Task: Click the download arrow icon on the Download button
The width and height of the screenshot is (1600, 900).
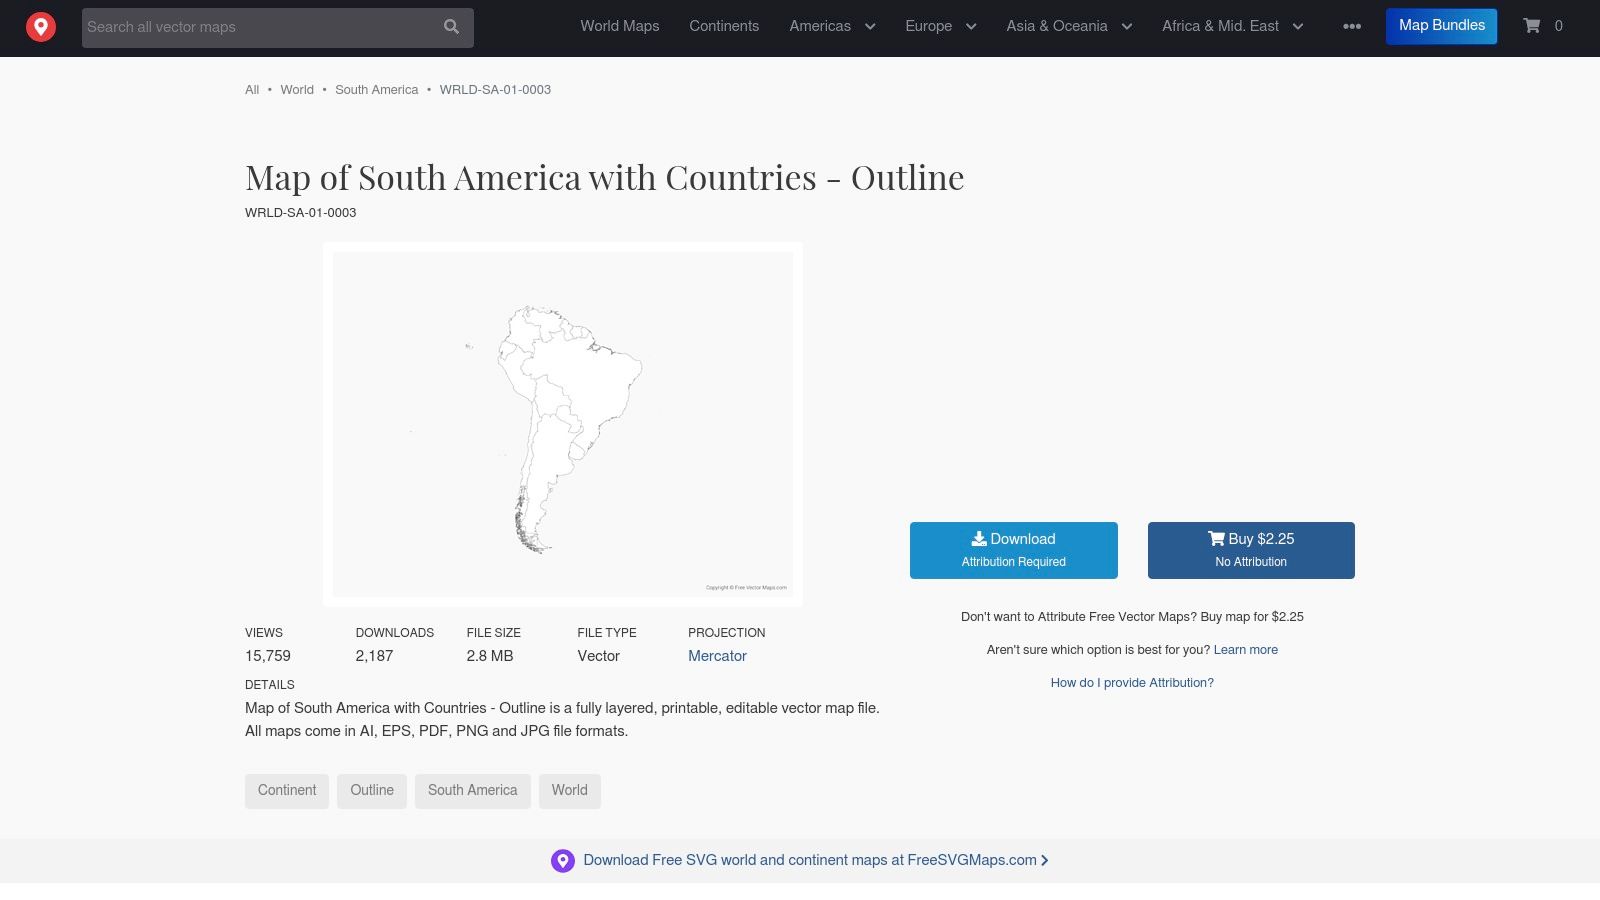Action: point(980,539)
